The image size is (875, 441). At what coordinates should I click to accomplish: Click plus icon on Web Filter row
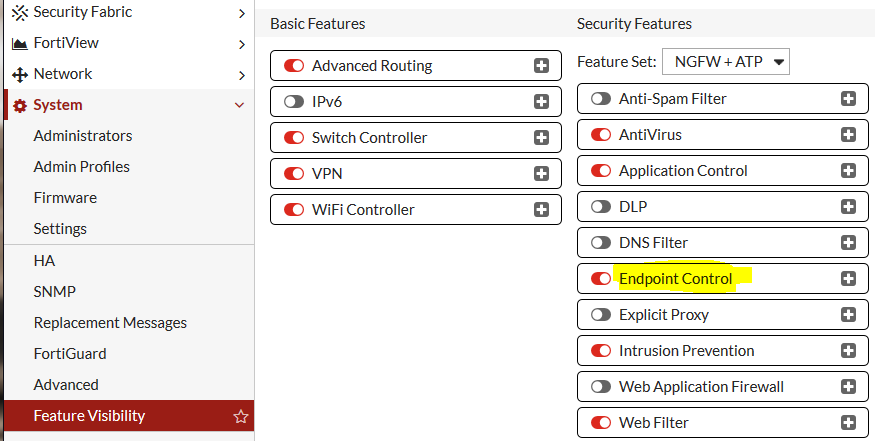click(x=848, y=423)
